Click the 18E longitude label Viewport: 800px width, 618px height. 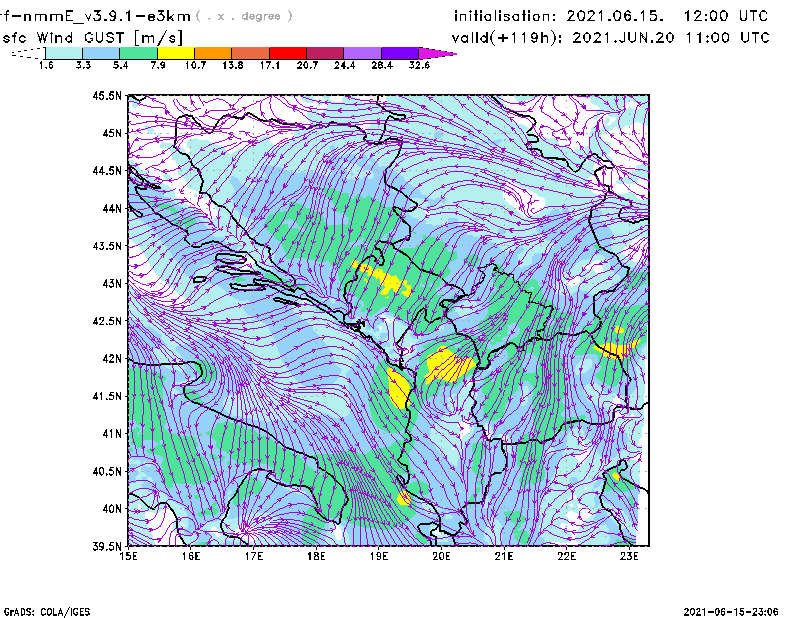(316, 556)
